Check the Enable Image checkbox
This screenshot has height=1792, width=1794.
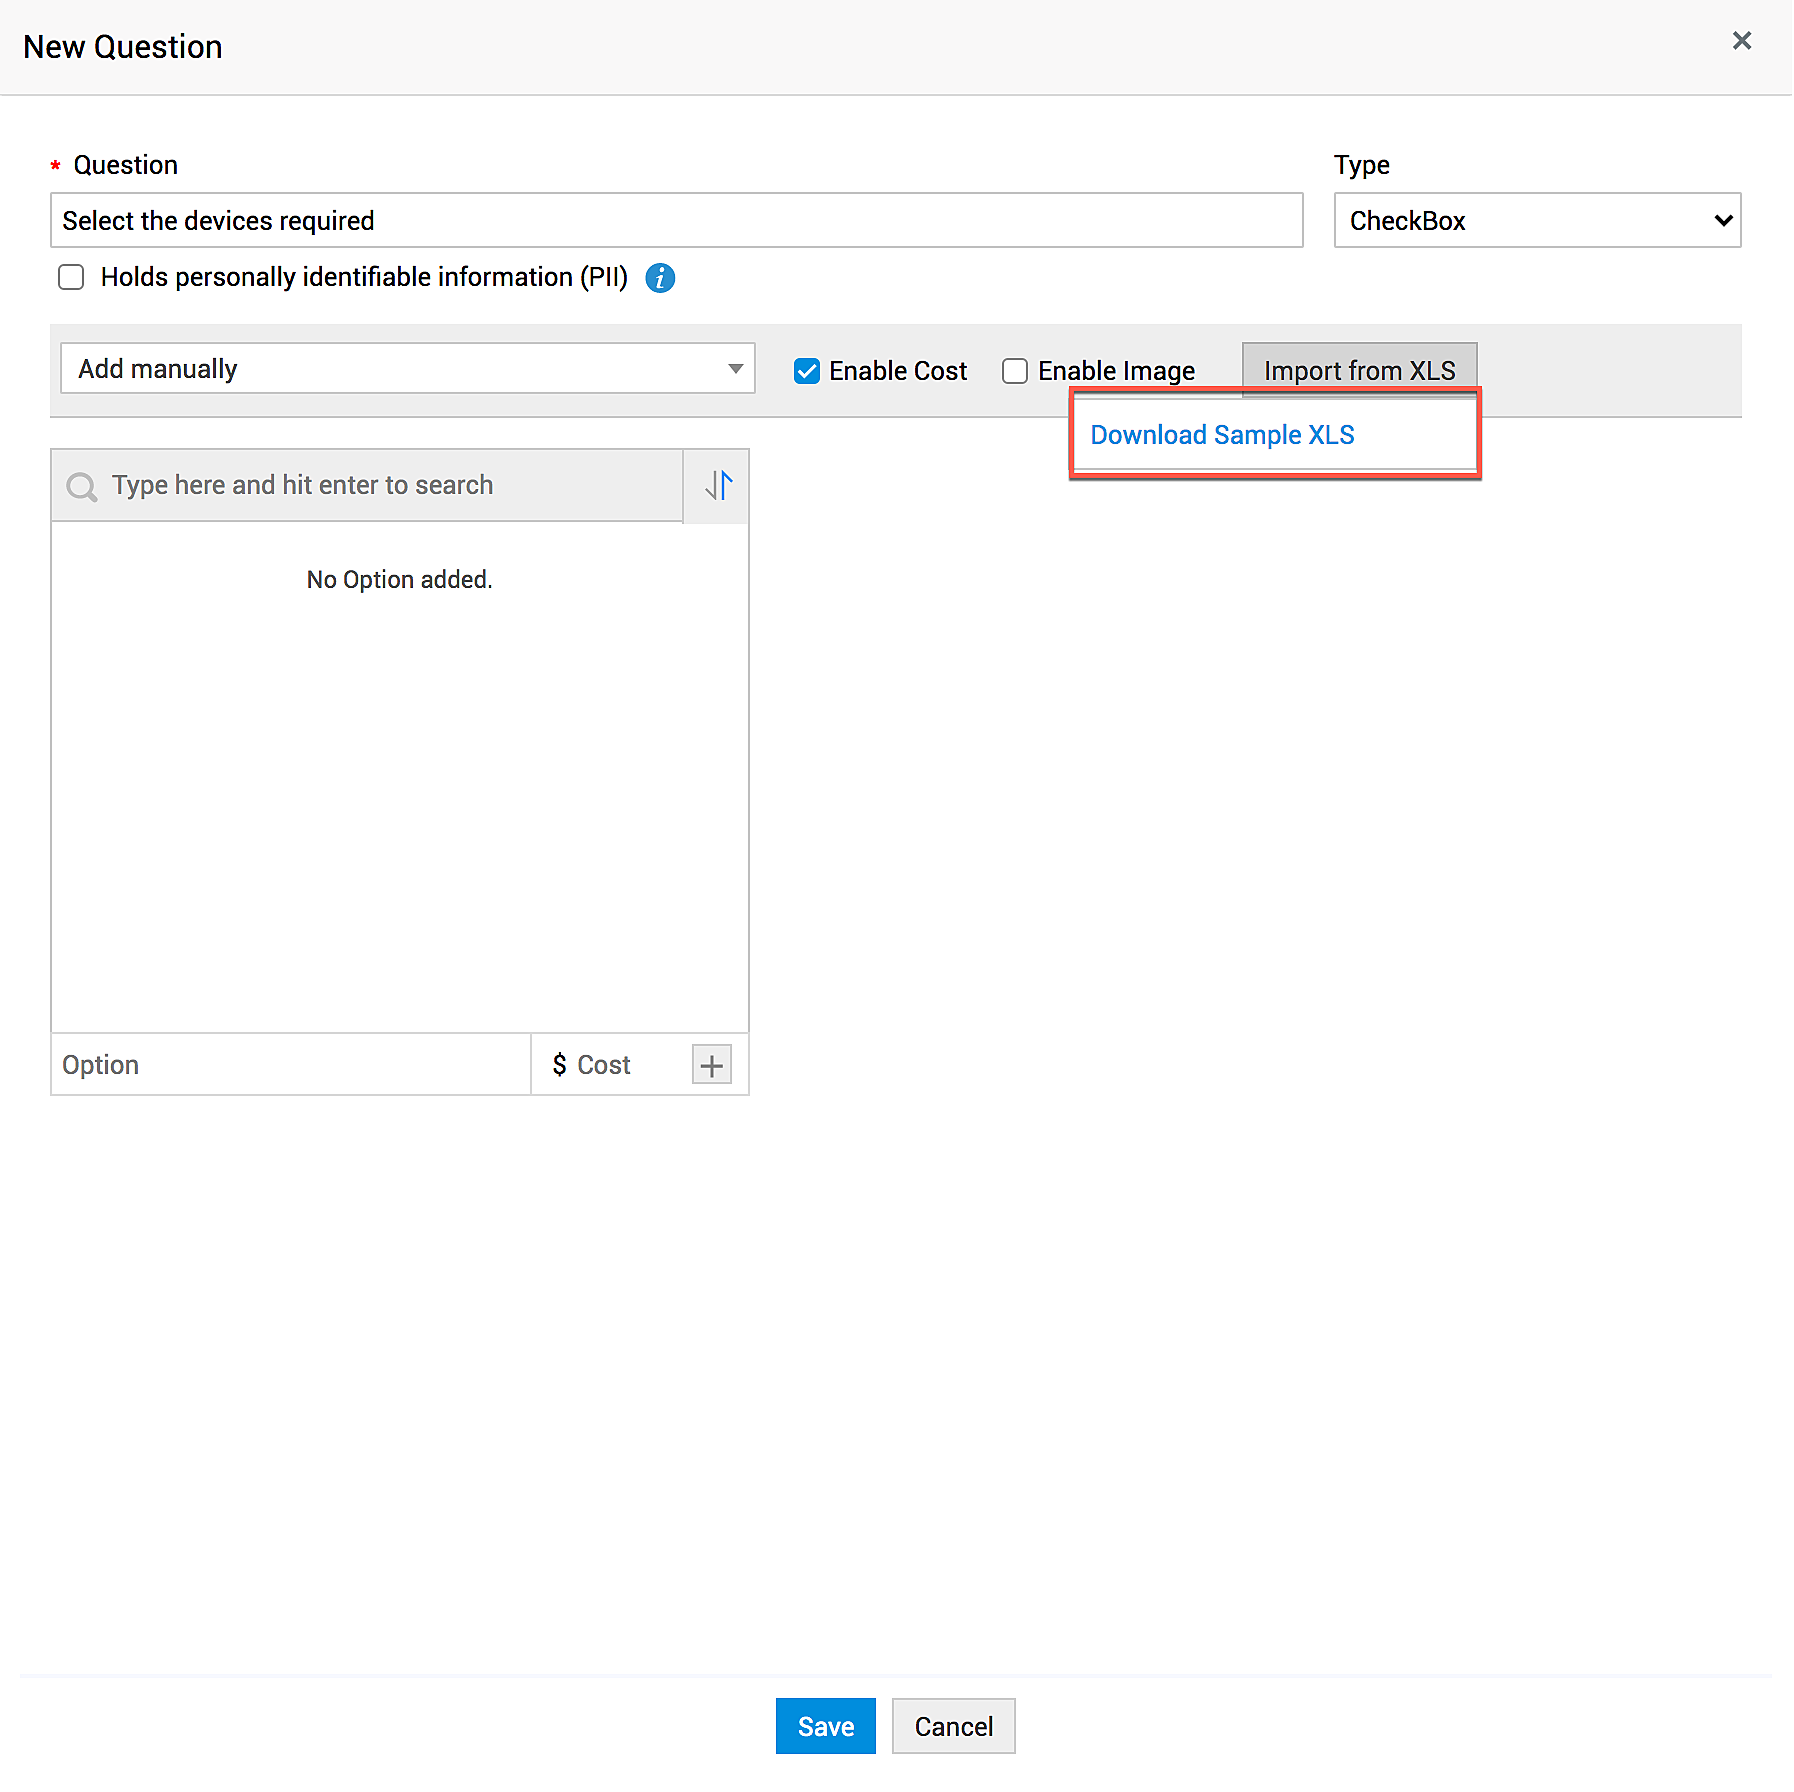(x=1015, y=371)
